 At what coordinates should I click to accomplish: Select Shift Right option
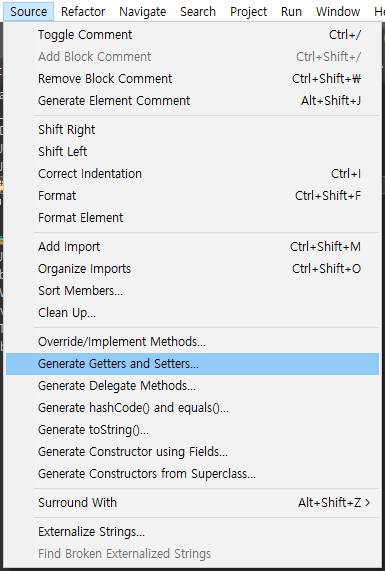tap(192, 130)
